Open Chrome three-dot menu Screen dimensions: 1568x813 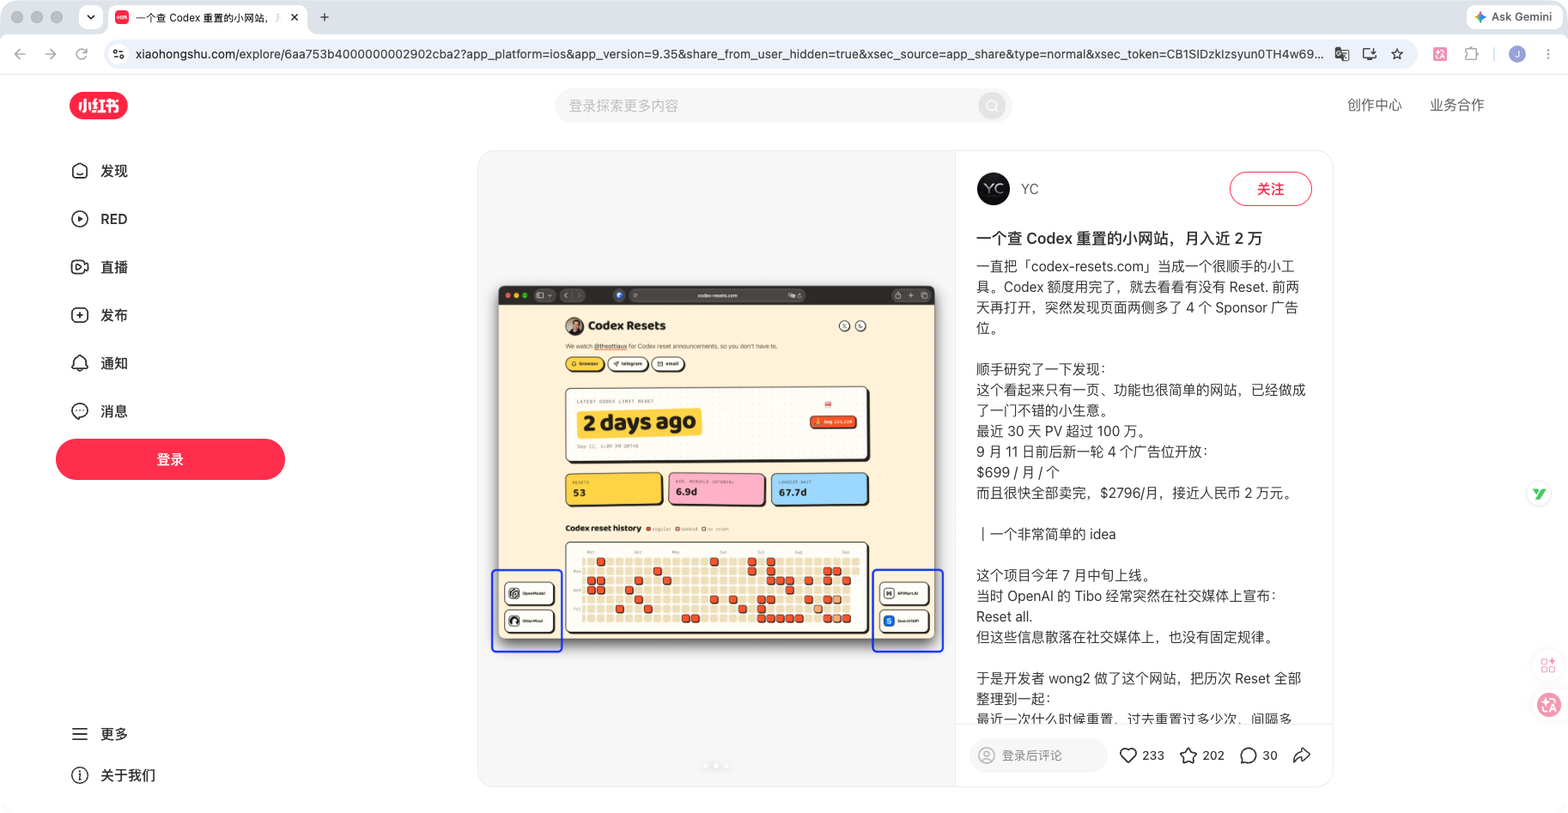(1548, 54)
